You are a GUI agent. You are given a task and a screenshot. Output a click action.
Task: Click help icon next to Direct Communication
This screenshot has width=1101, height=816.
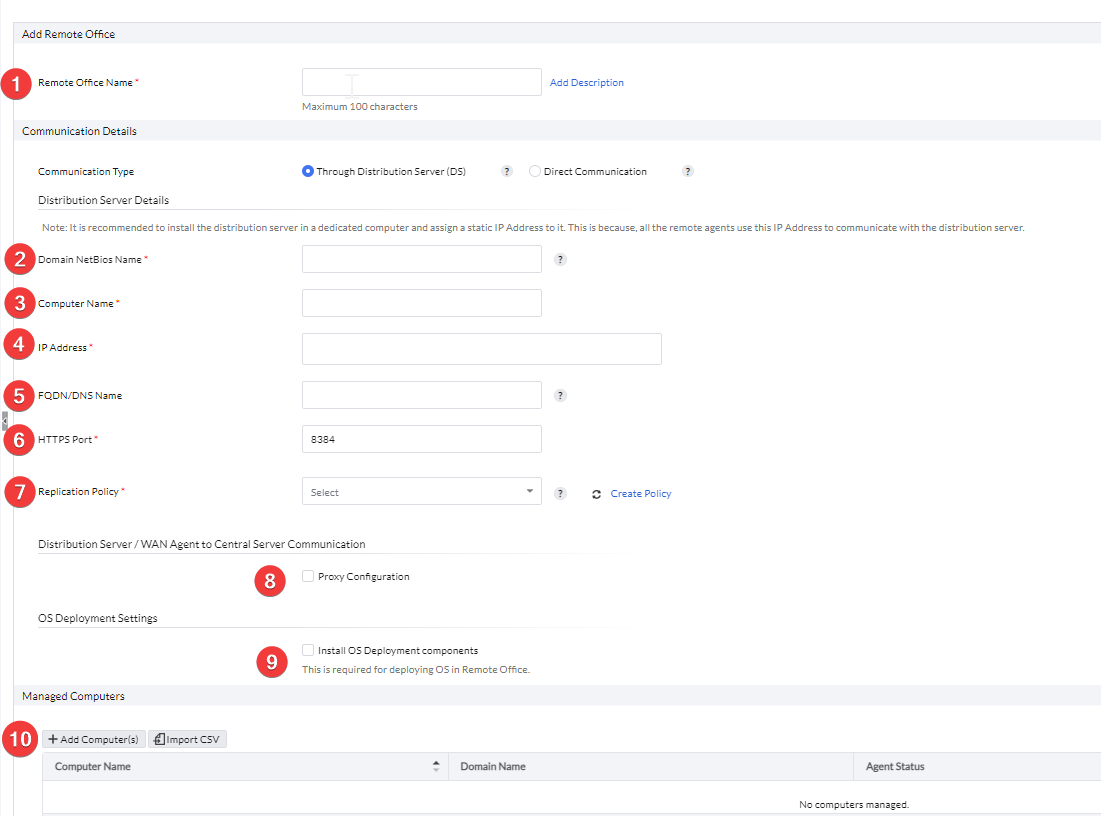(x=688, y=171)
